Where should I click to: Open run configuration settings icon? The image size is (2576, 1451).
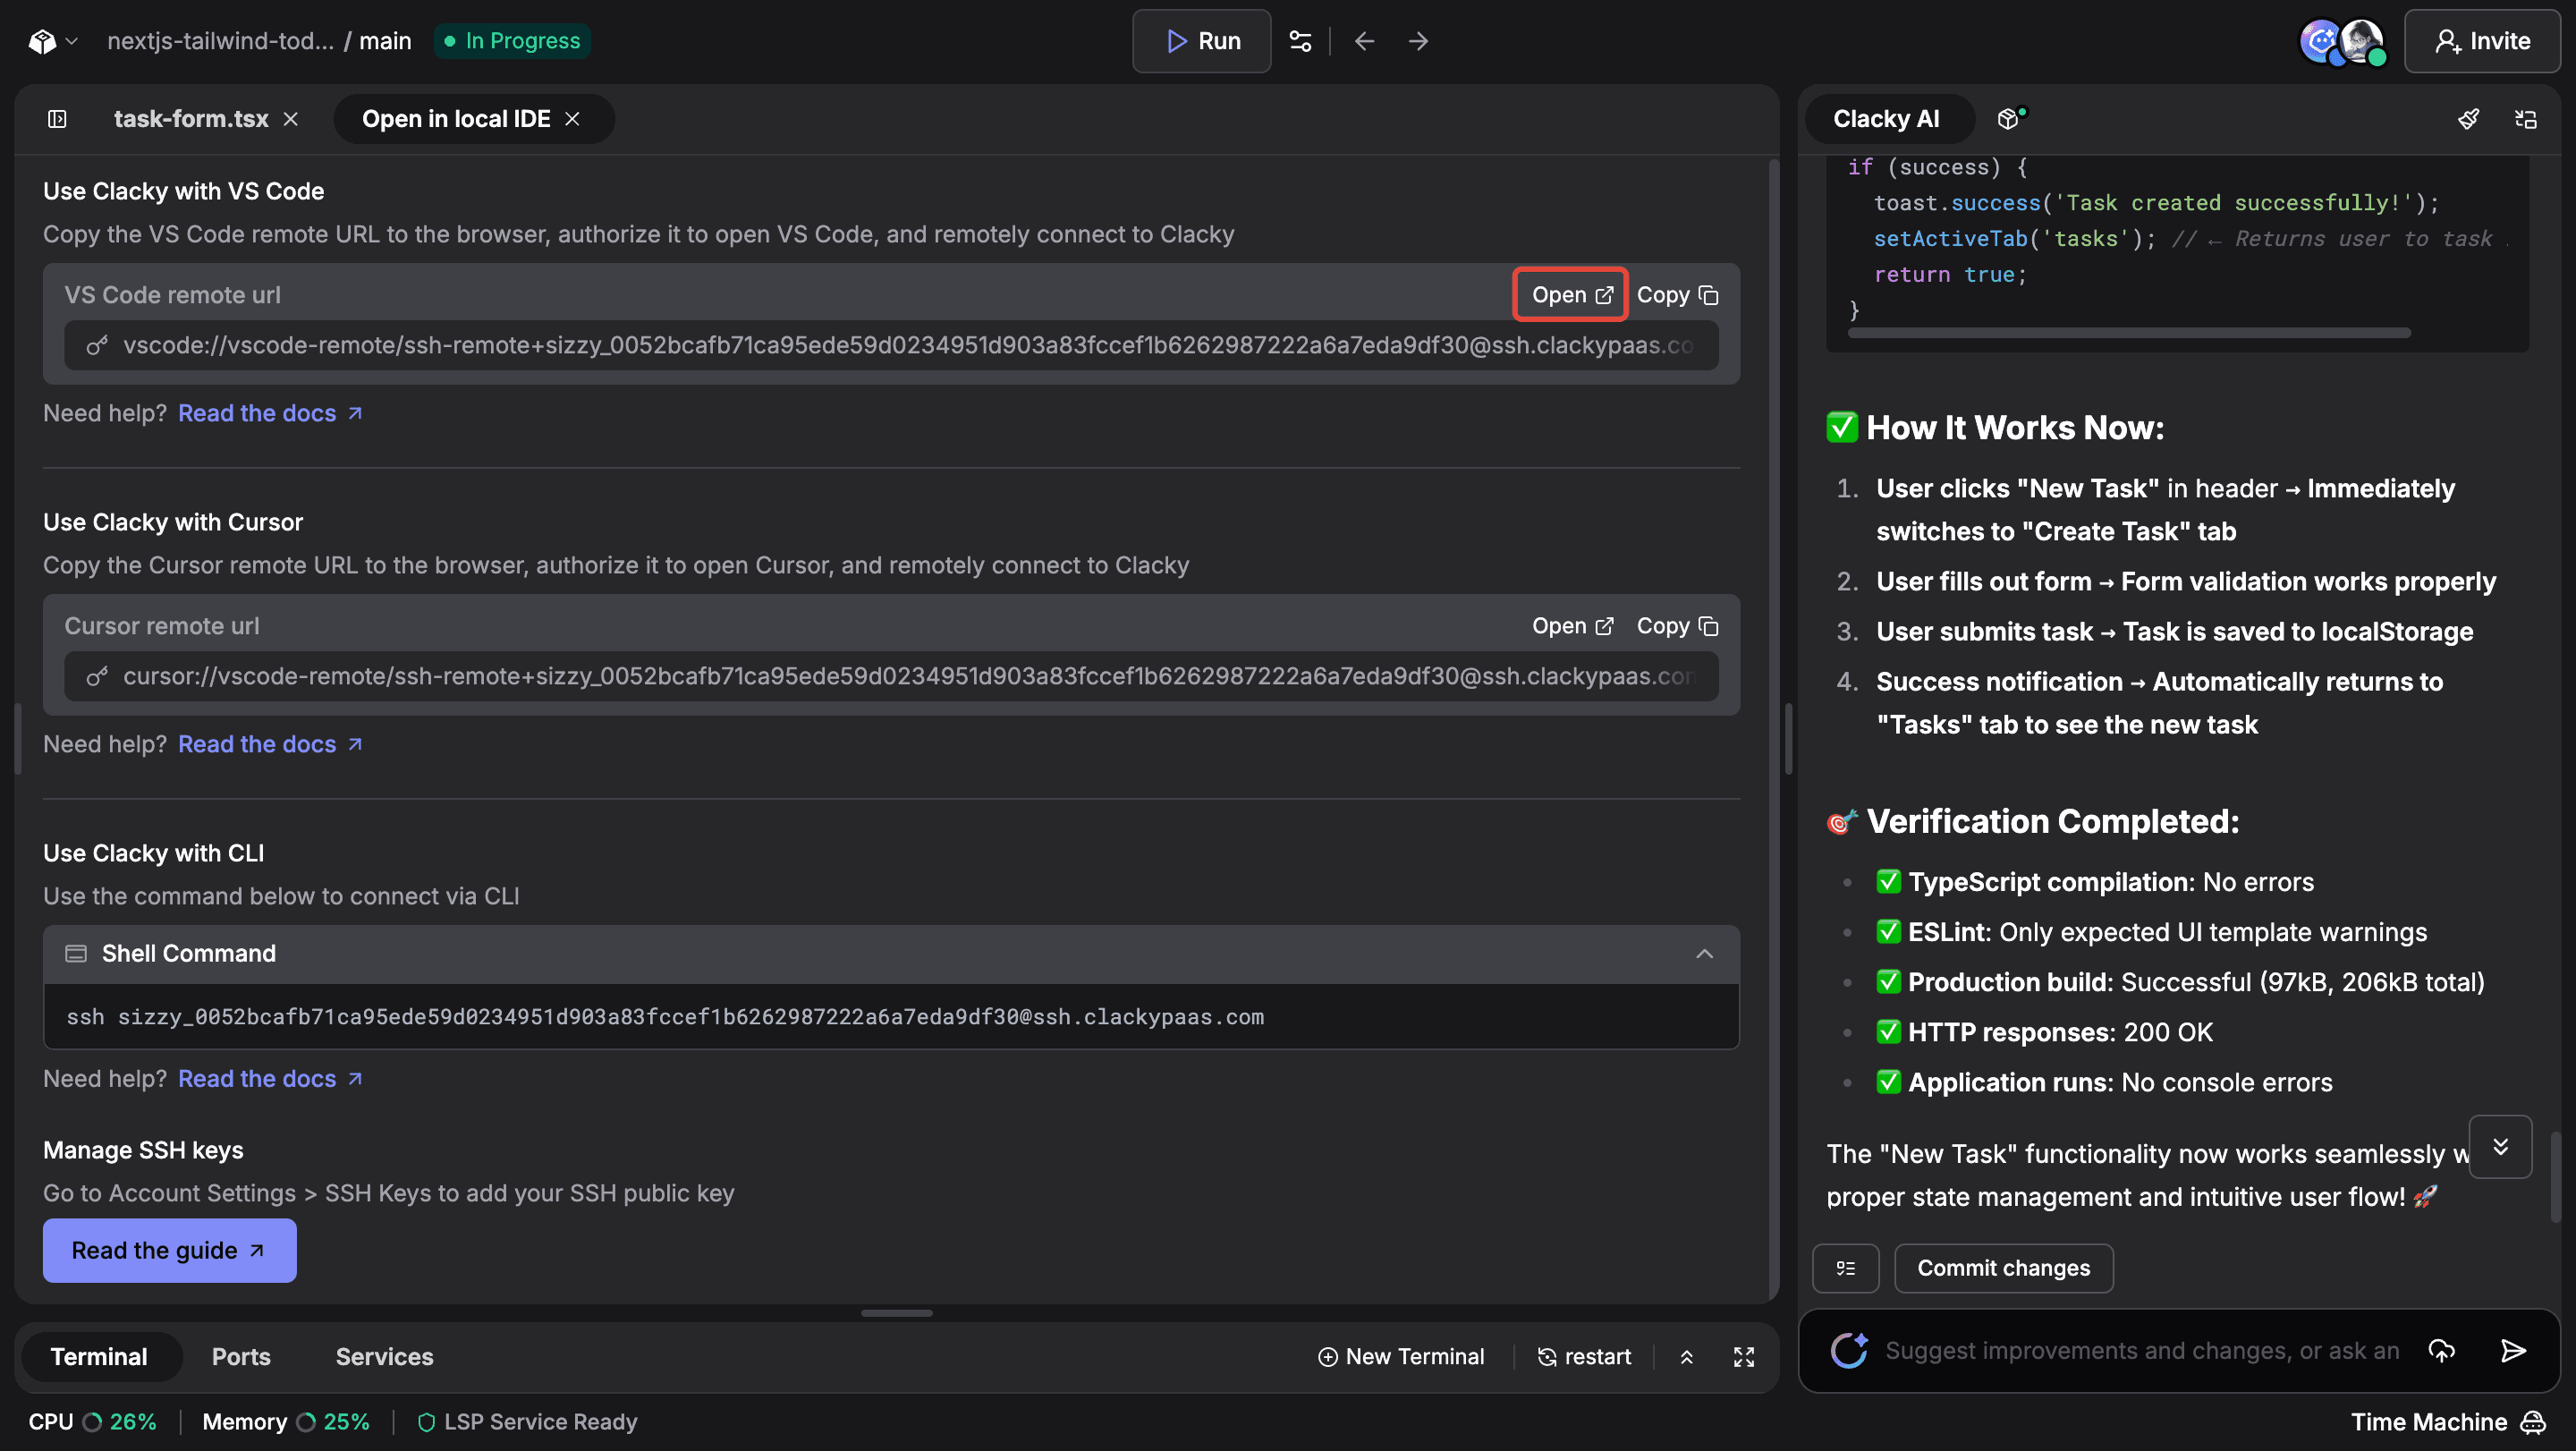click(x=1300, y=41)
